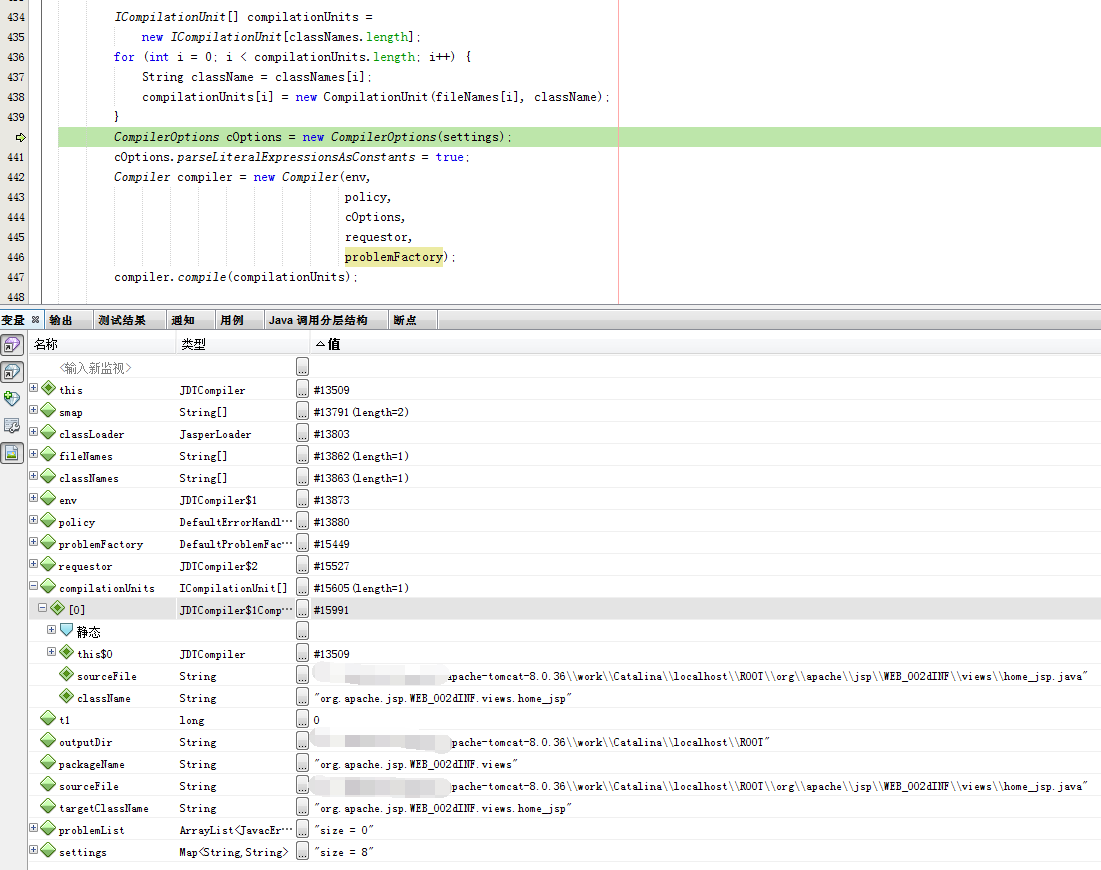This screenshot has height=870, width=1101.
Task: Expand the smap variable node
Action: pos(33,409)
